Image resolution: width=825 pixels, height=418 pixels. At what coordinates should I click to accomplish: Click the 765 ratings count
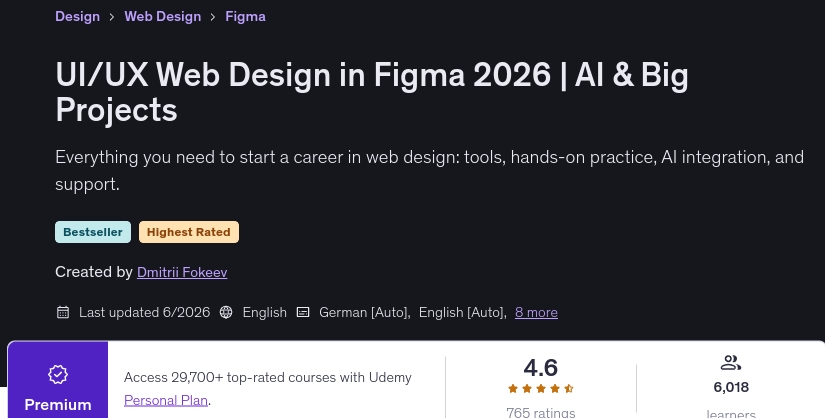coord(540,412)
